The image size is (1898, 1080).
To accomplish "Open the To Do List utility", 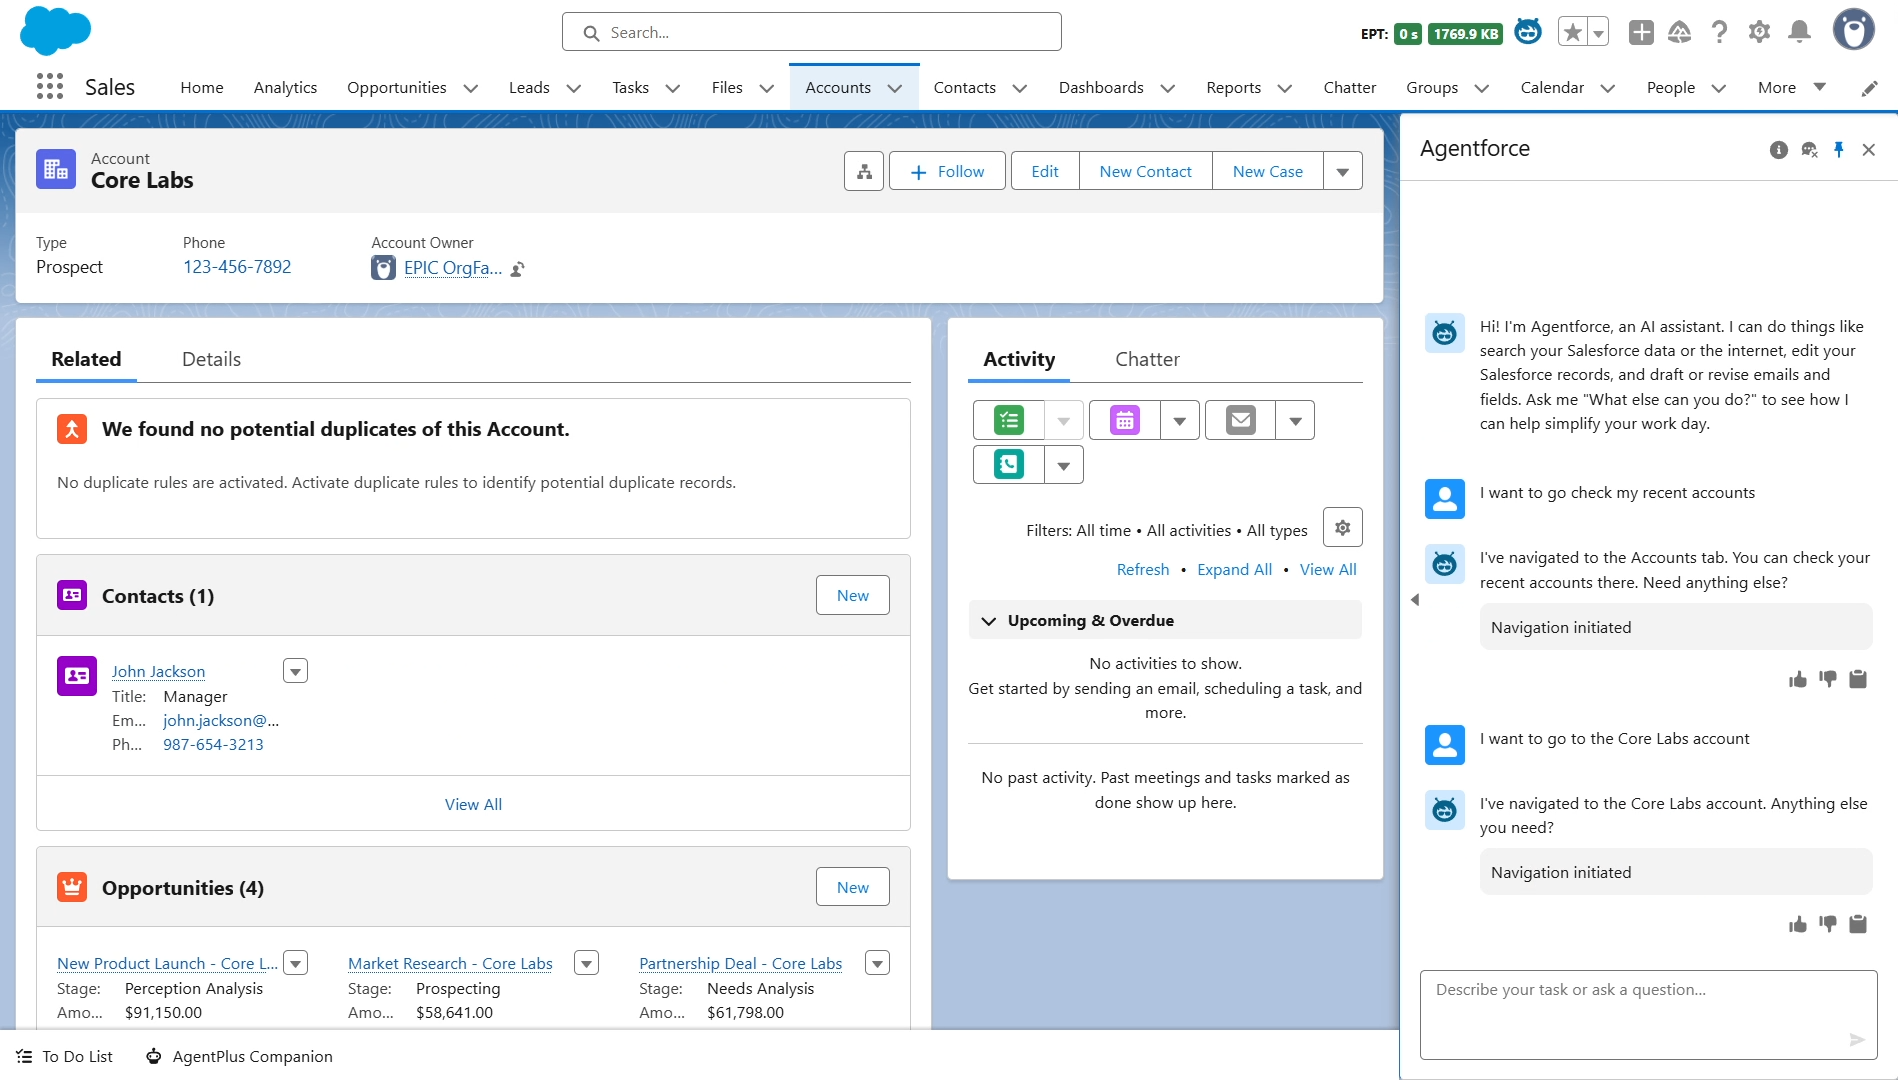I will pyautogui.click(x=65, y=1057).
